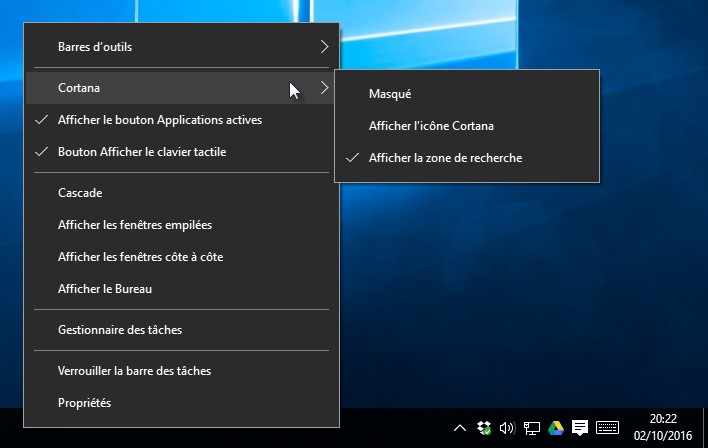Select Afficher les fenêtres côte à côte
Screen dimensions: 708x448
tap(140, 257)
